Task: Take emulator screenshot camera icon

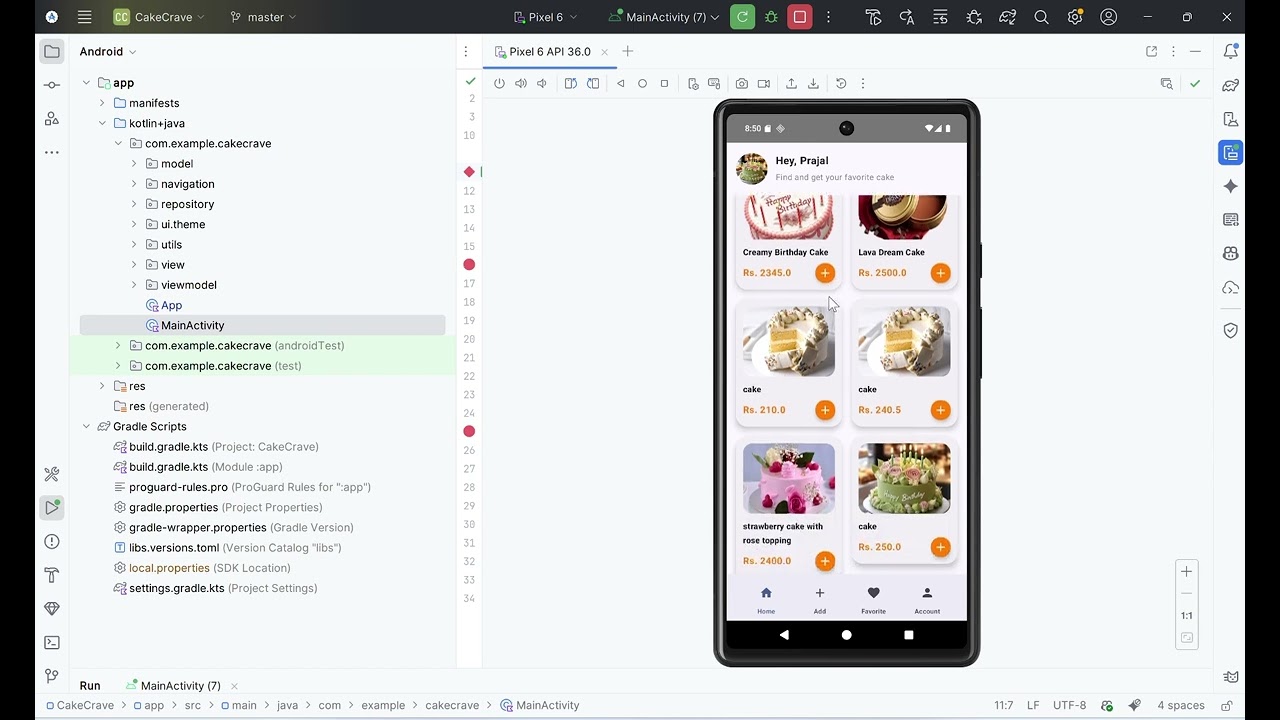Action: [742, 84]
